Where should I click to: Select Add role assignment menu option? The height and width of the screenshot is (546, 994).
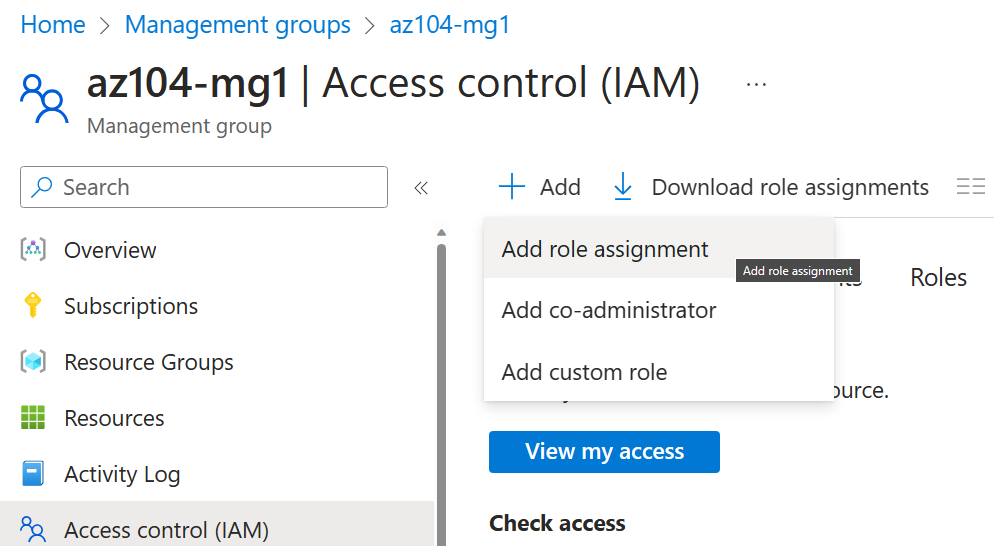pyautogui.click(x=605, y=249)
